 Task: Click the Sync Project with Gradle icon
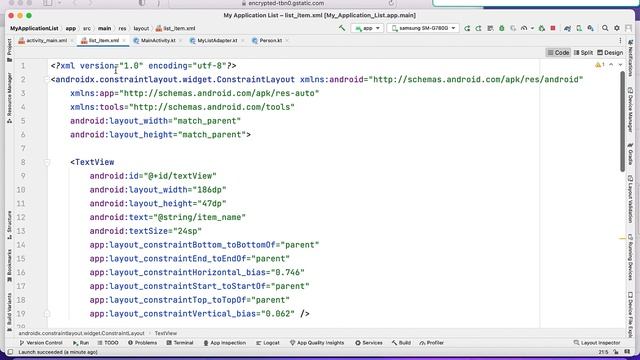567,28
